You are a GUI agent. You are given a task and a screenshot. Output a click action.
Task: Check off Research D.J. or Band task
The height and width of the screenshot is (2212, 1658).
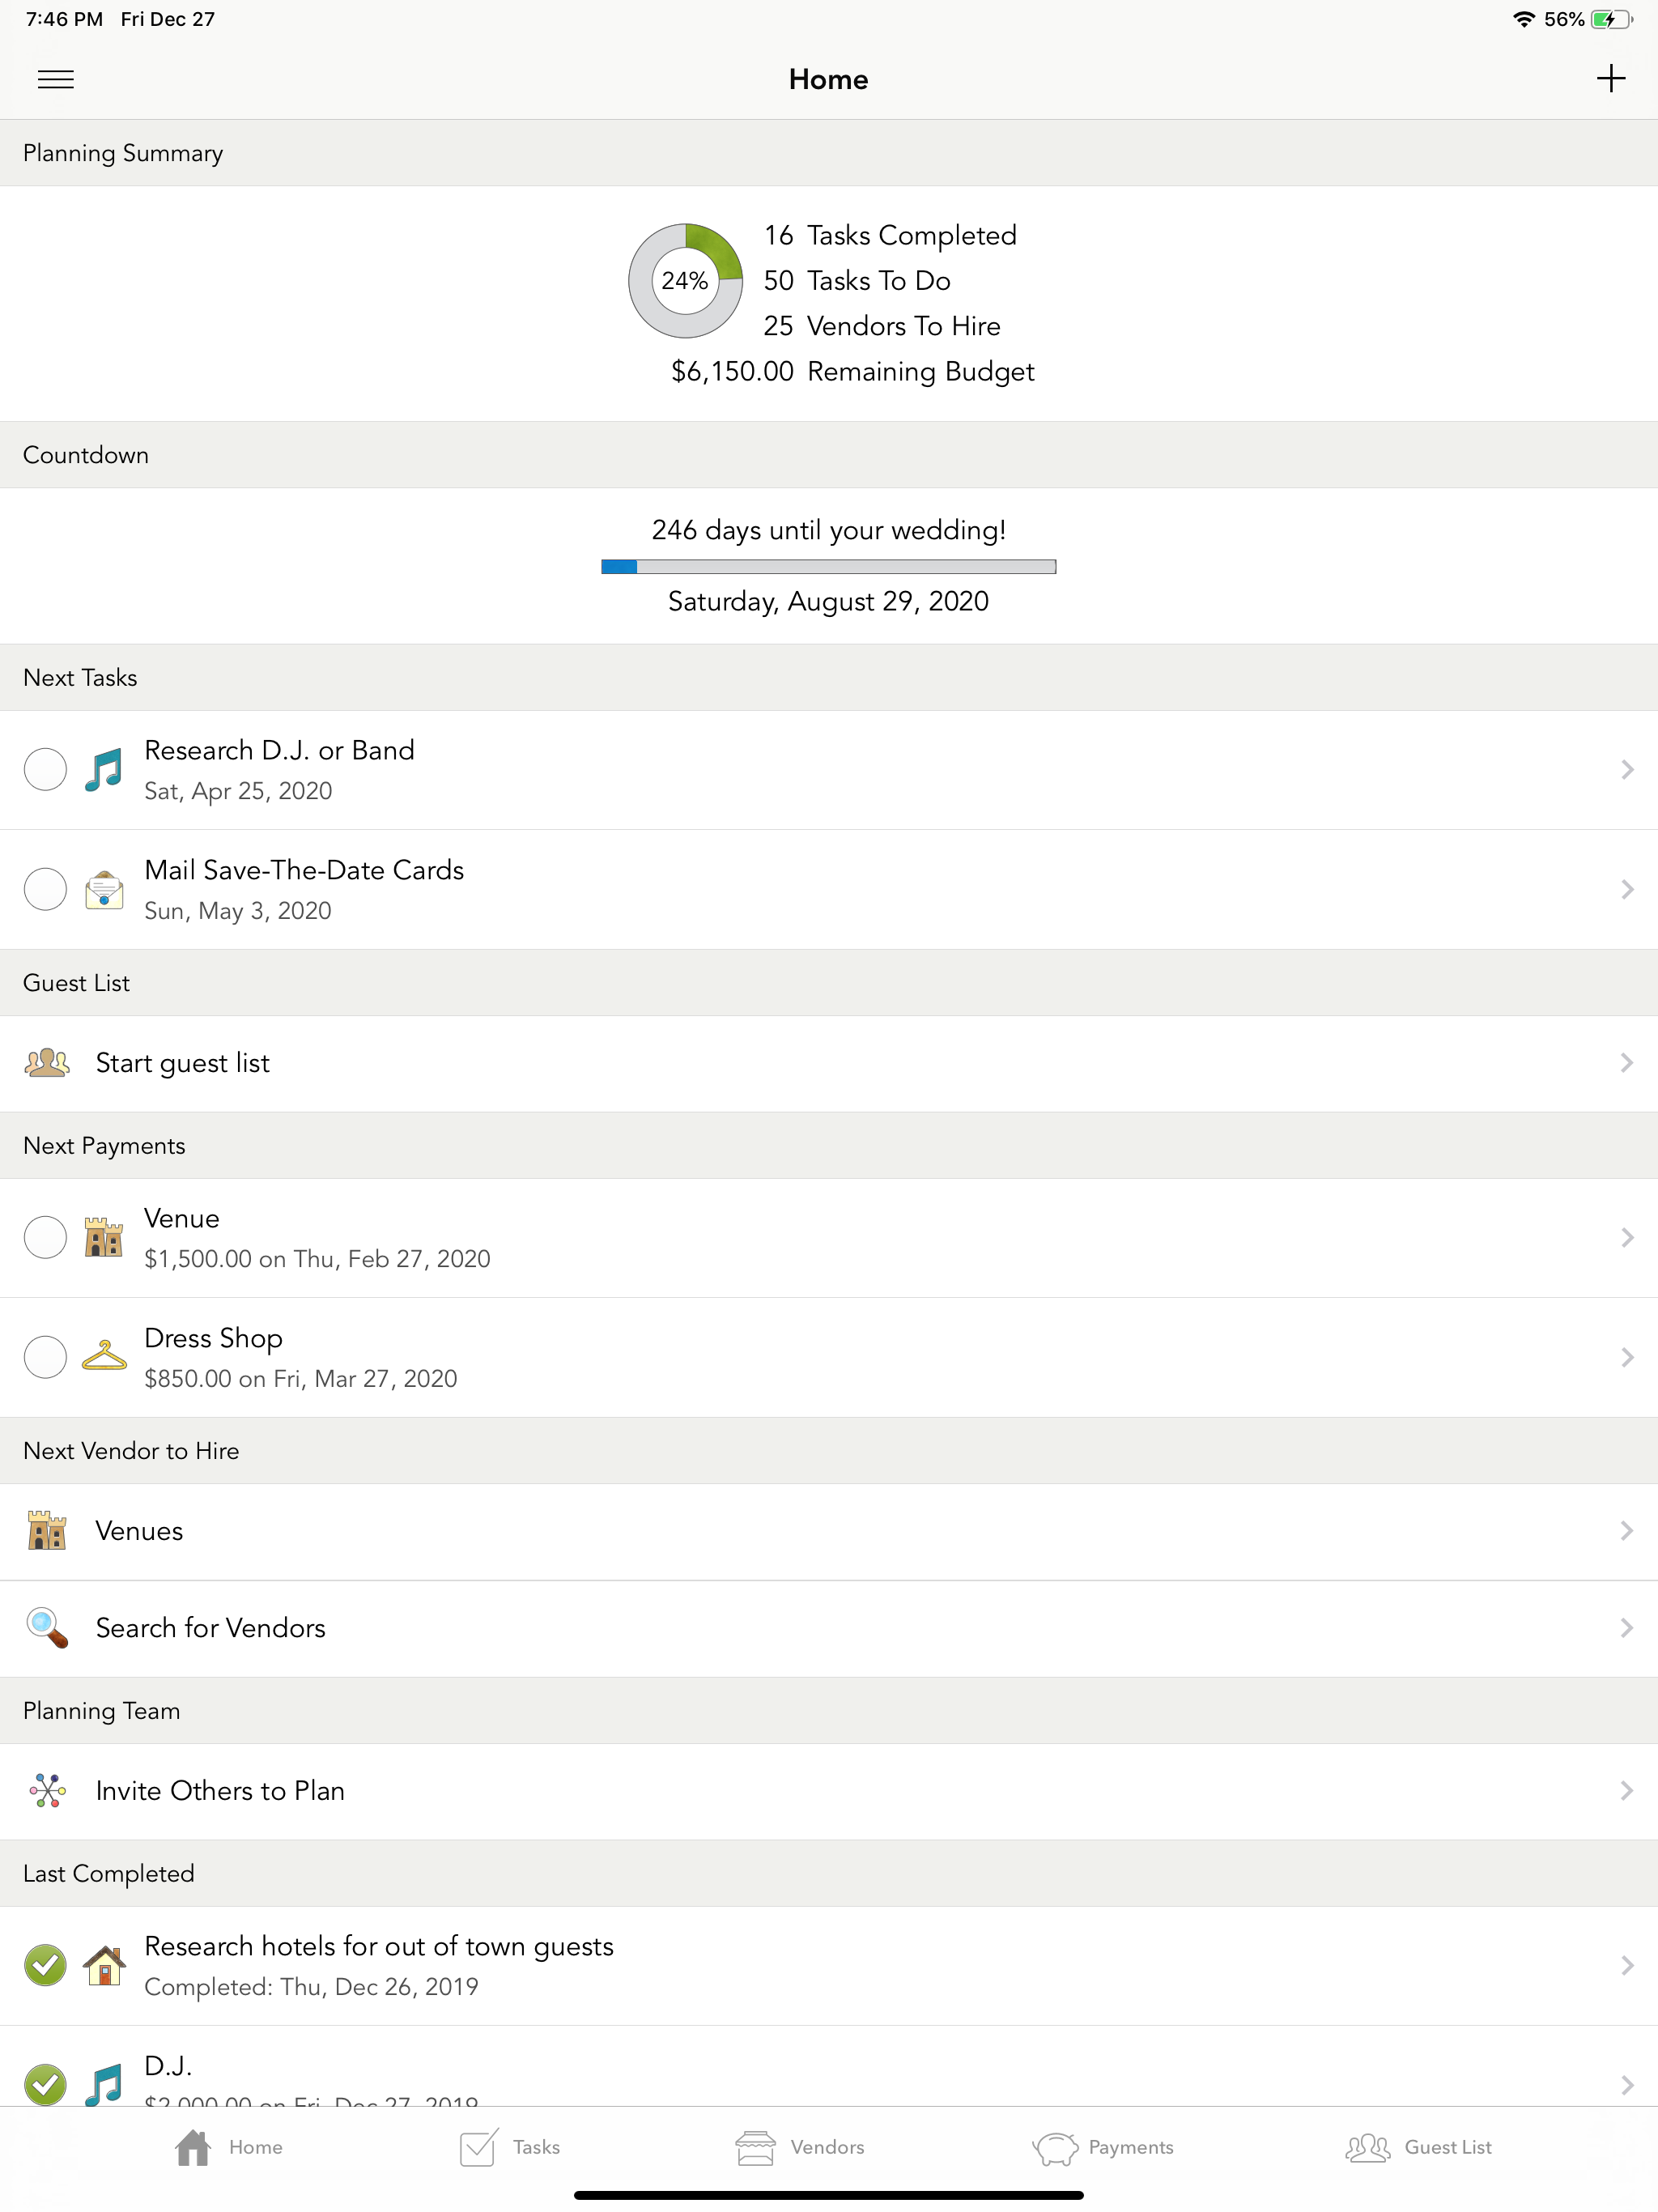click(45, 769)
